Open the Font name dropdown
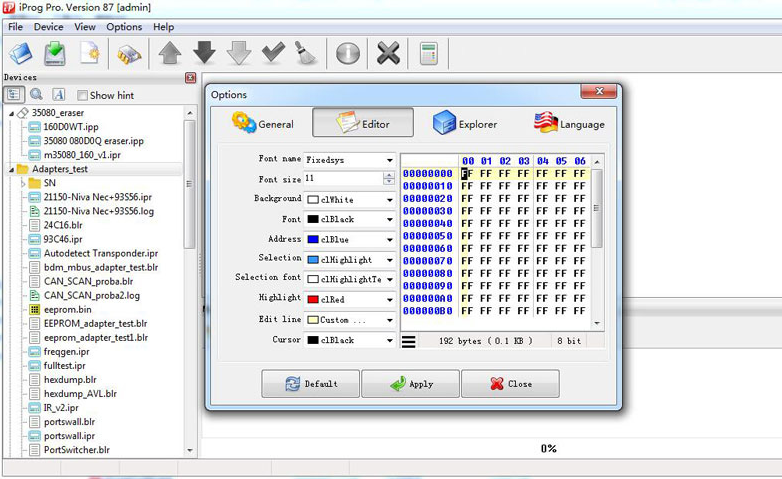This screenshot has width=782, height=479. [390, 160]
